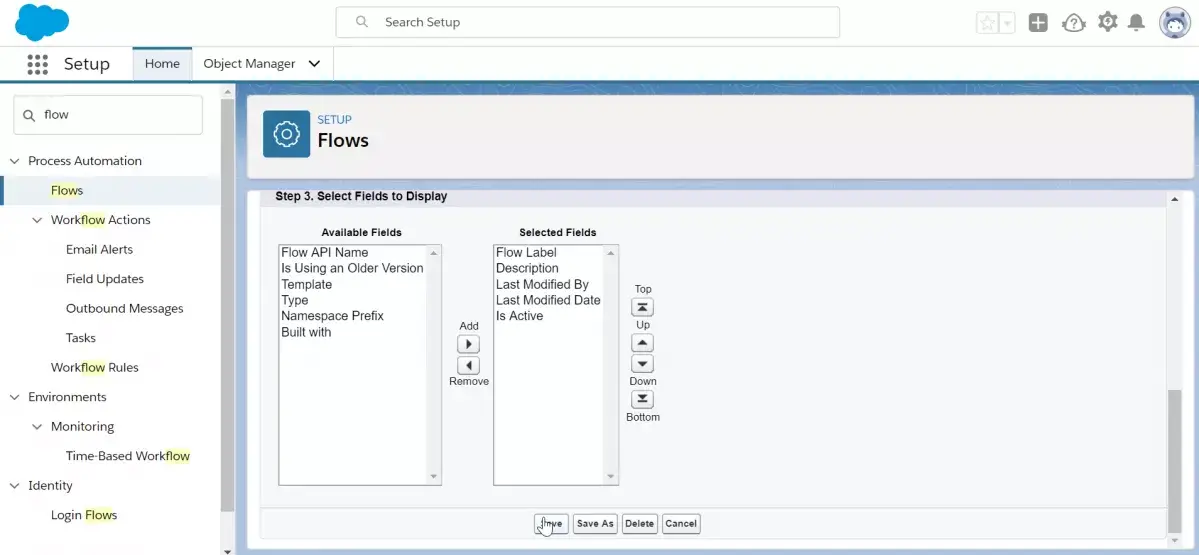The height and width of the screenshot is (555, 1199).
Task: Click the Cancel button
Action: [x=681, y=524]
